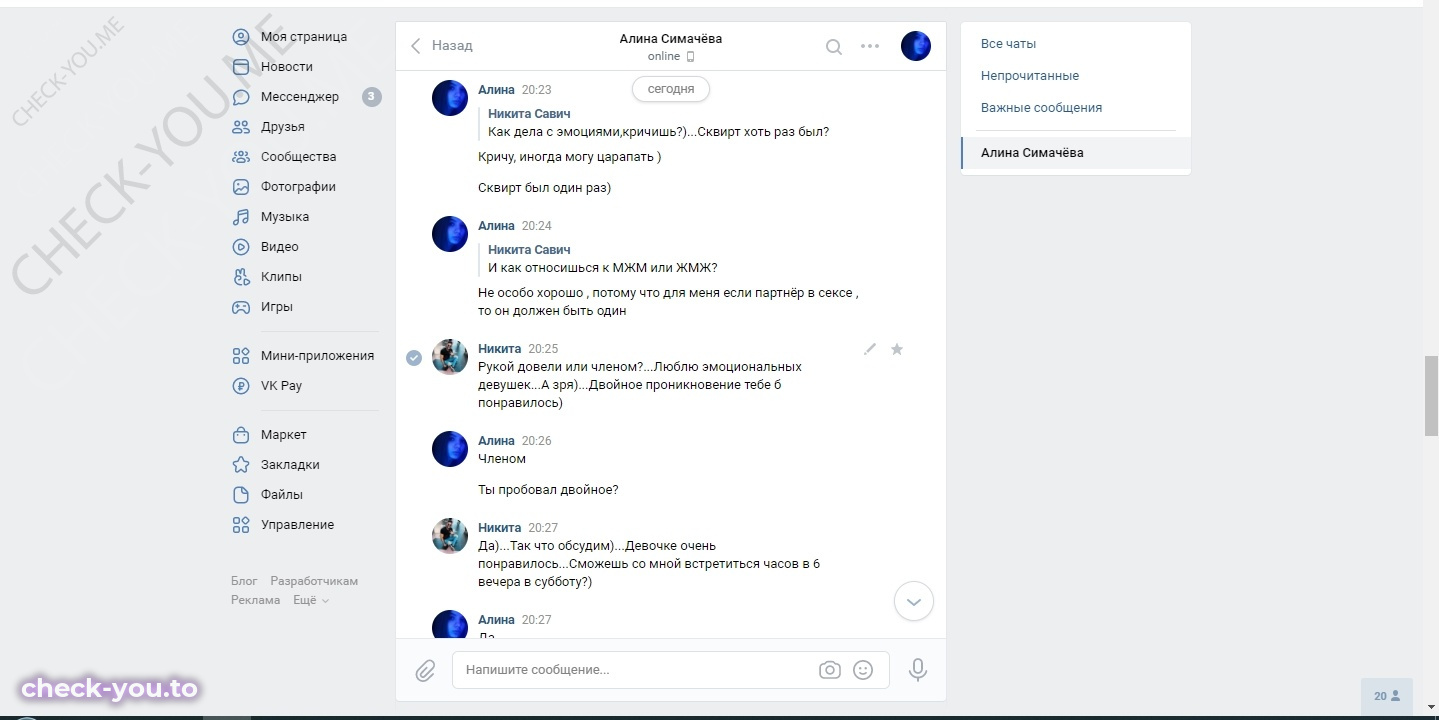Open the Музыка music note icon

(240, 217)
